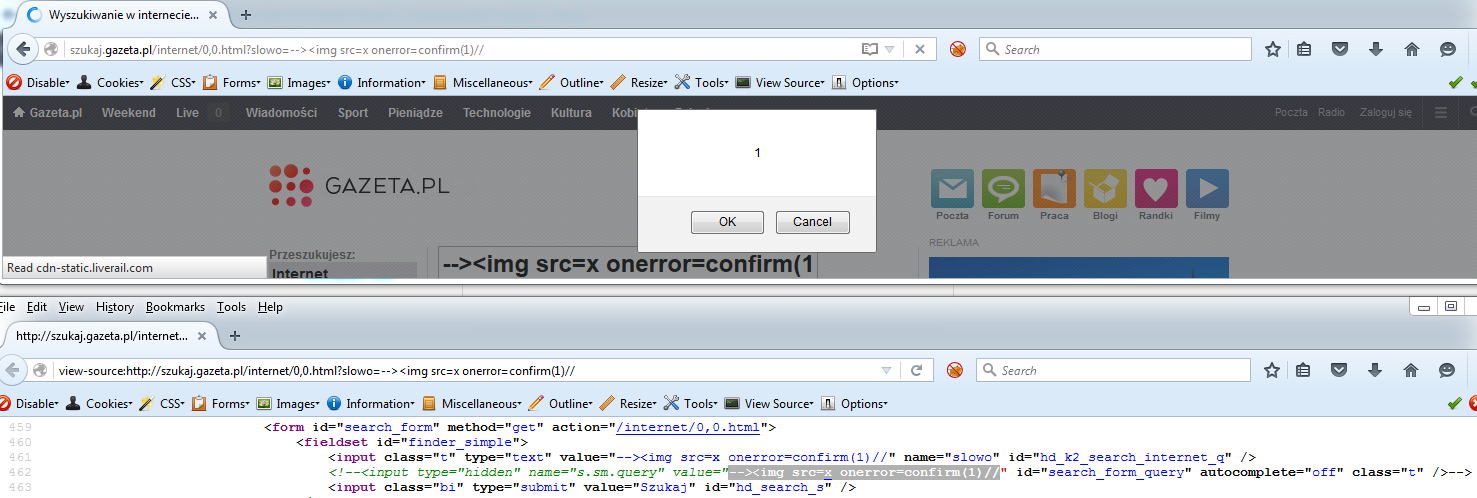
Task: Open Sport link in Gazeta navbar
Action: click(353, 113)
